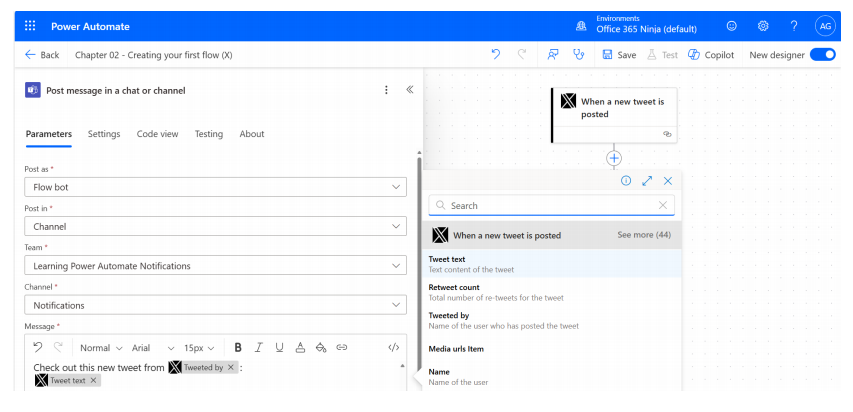Click the plus button below the trigger
853x412 pixels.
pos(614,158)
